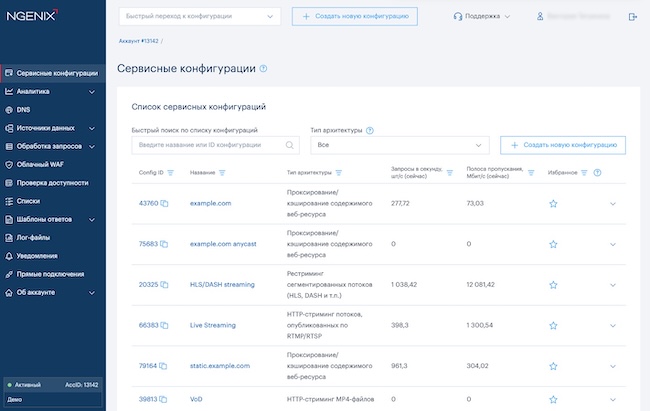Open Списки sidebar section
Screen dimensions: 650x411
[53, 201]
